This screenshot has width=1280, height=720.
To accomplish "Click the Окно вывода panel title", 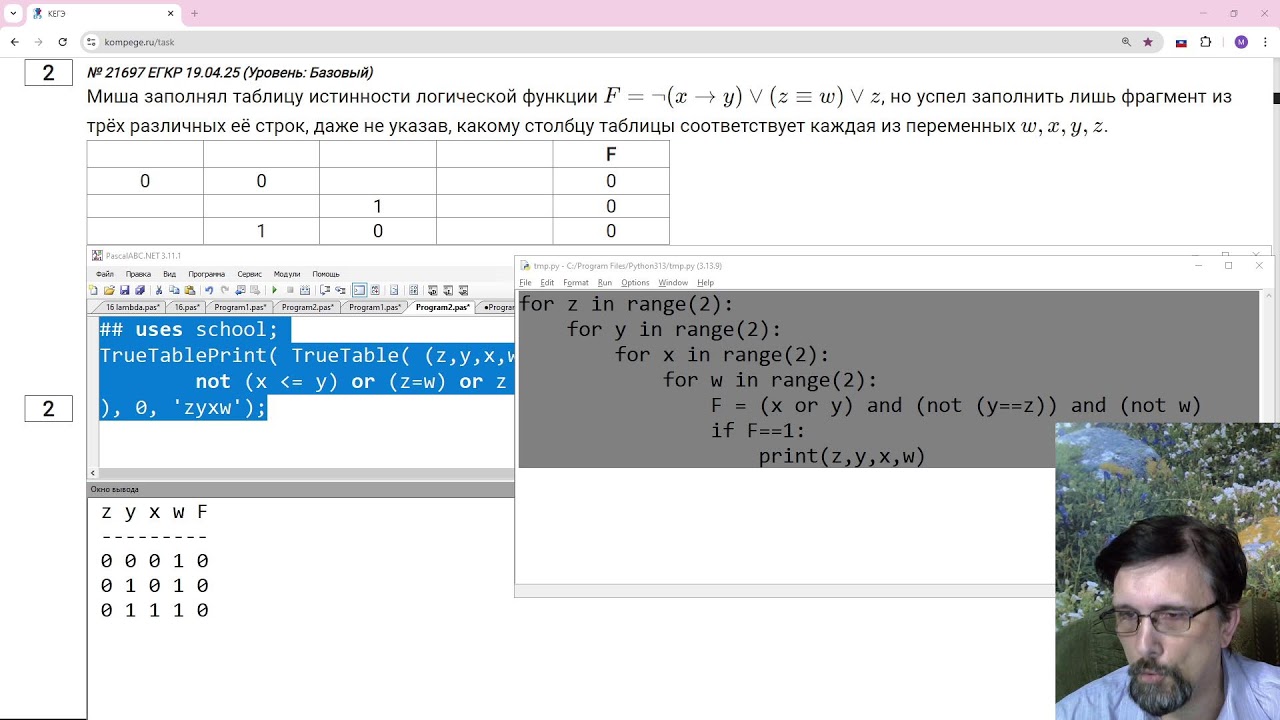I will tap(115, 489).
